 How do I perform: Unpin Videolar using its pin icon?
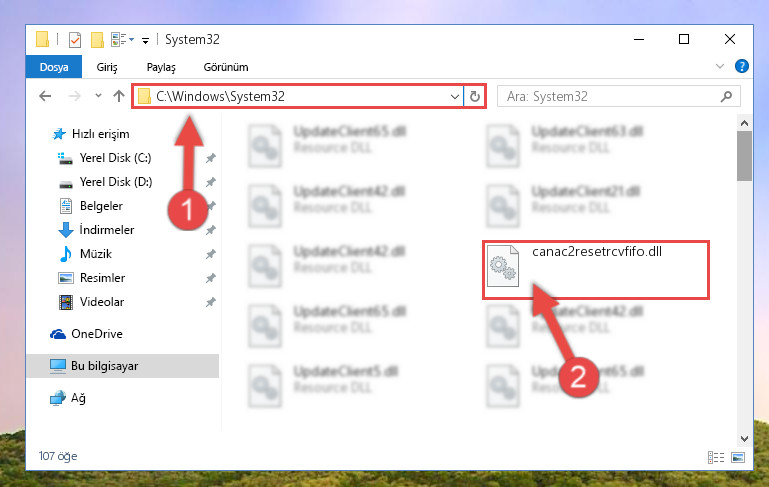[210, 302]
